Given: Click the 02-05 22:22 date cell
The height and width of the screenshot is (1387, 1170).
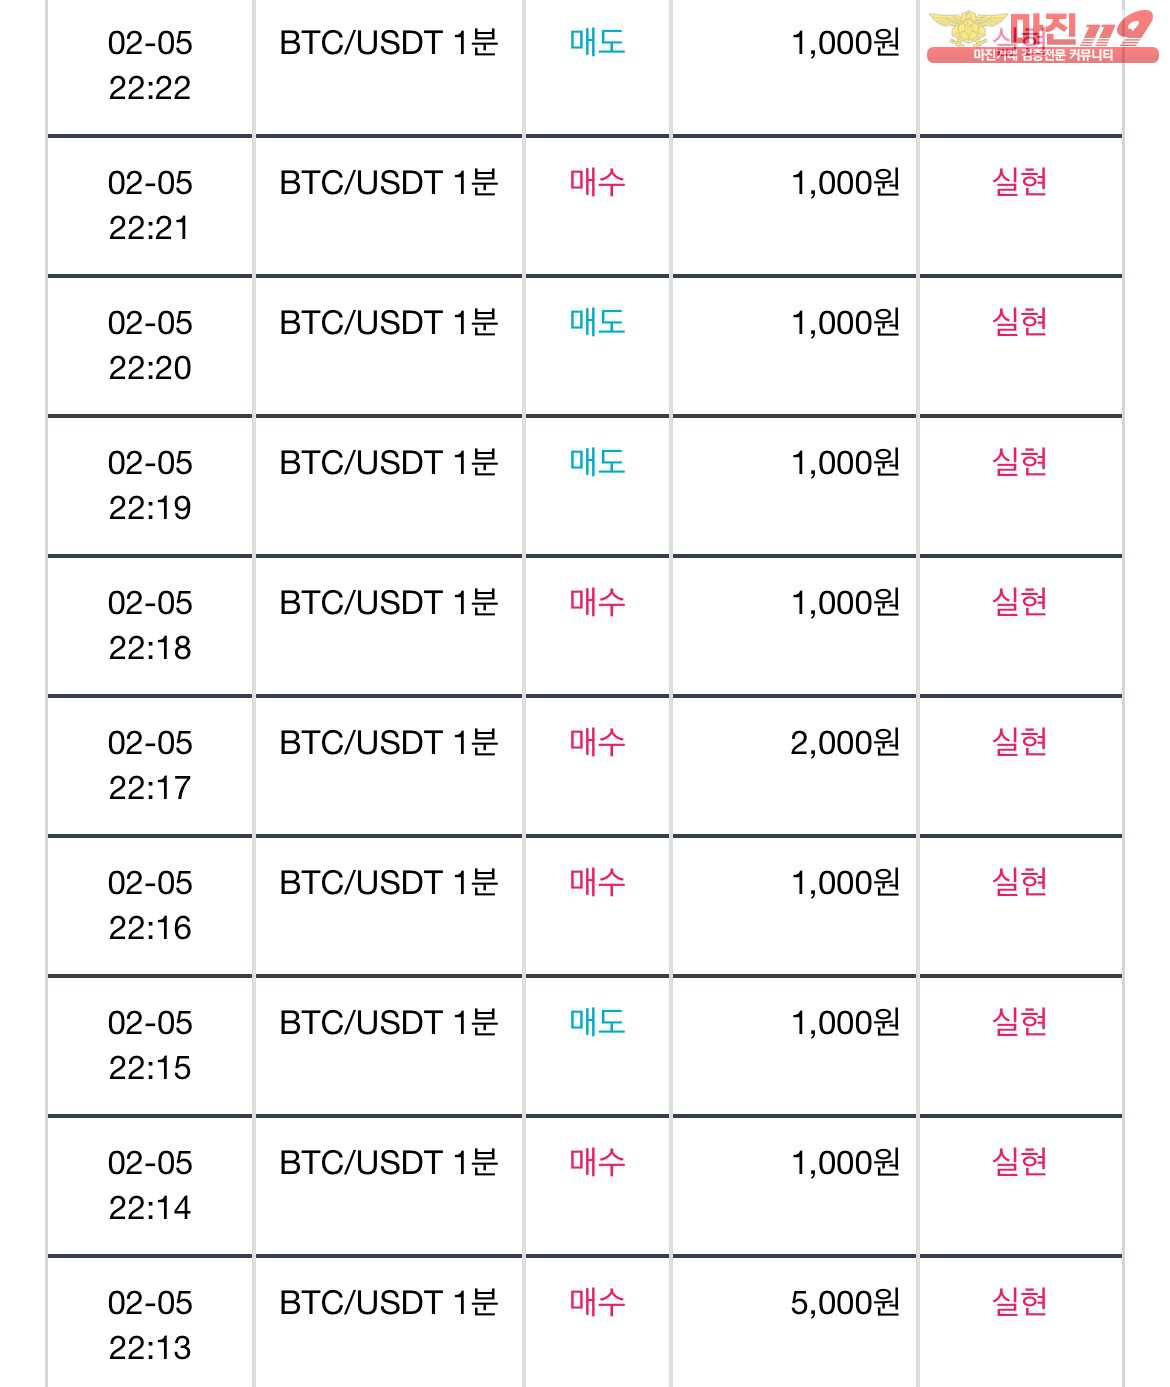Looking at the screenshot, I should [x=150, y=65].
